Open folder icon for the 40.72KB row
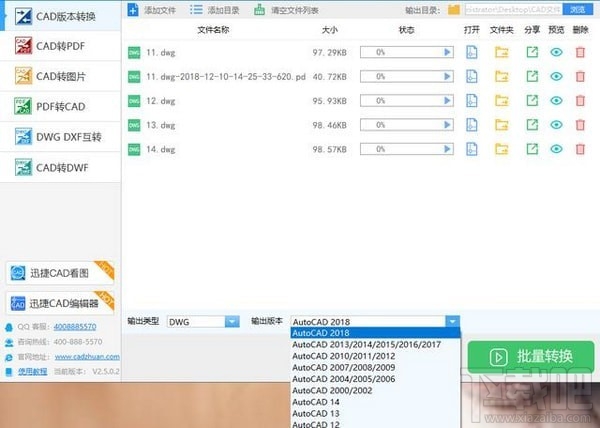 pos(502,76)
